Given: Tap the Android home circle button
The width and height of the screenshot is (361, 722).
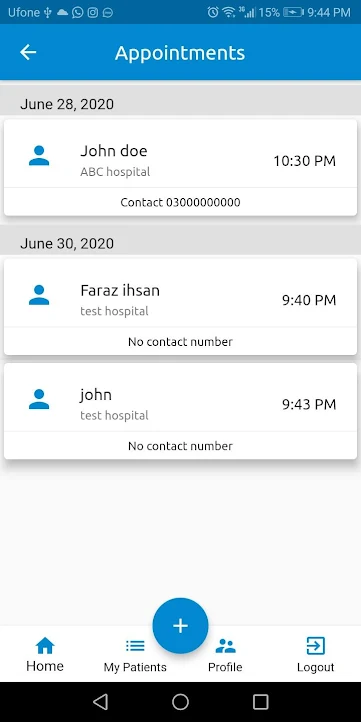Looking at the screenshot, I should point(180,702).
